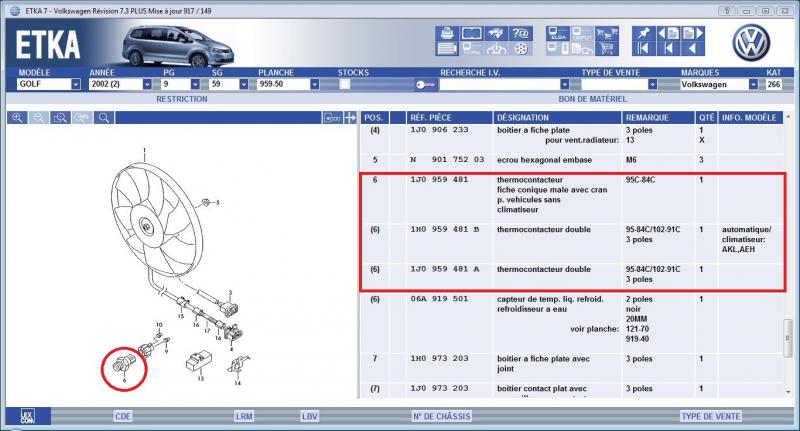
Task: Click the single-bar back arrow icon
Action: 668,49
